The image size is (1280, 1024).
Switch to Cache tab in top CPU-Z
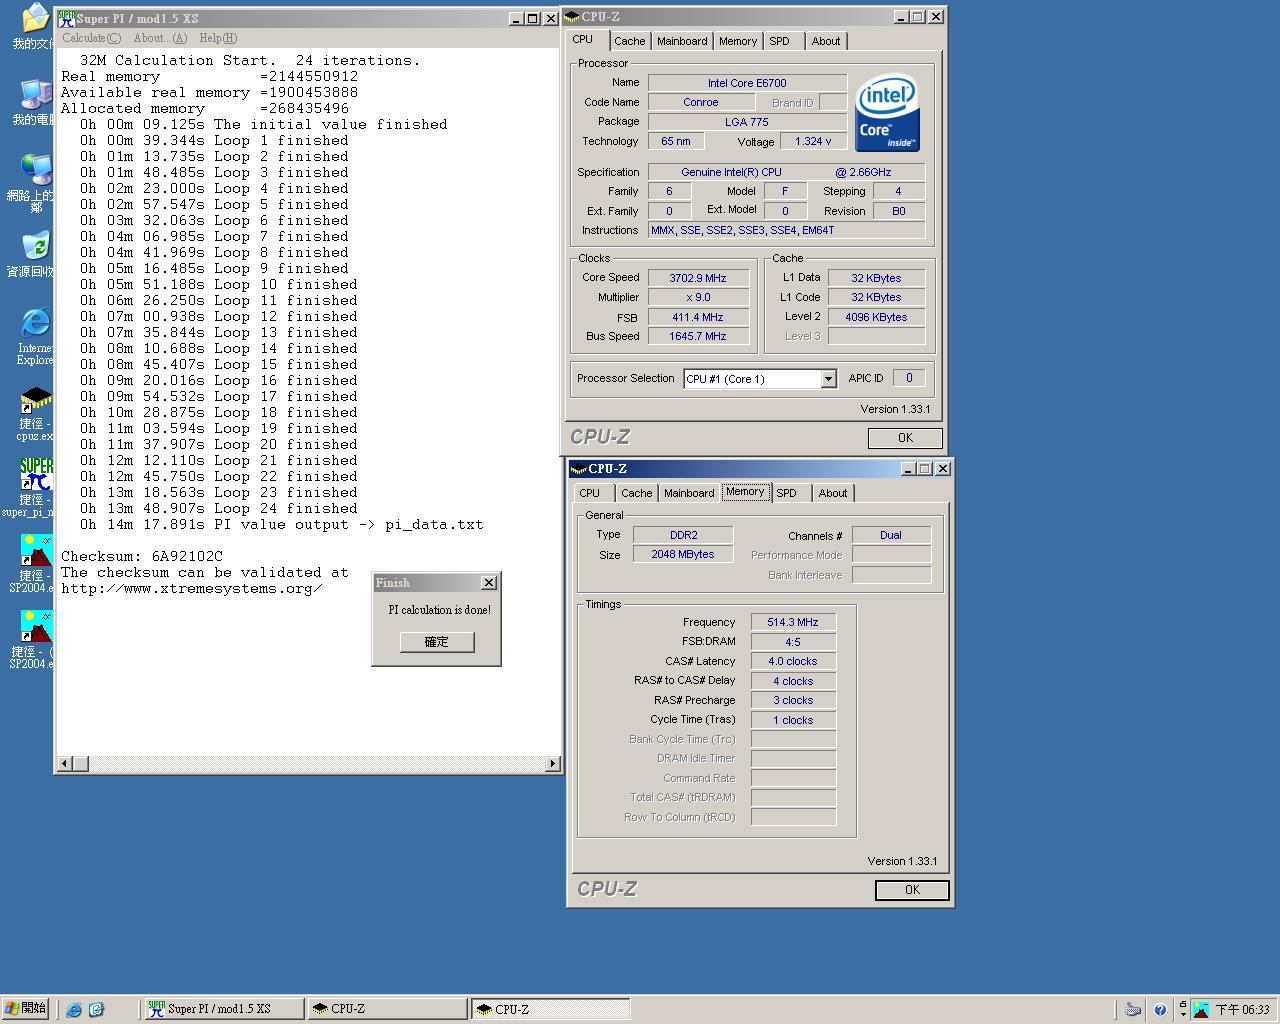click(629, 41)
